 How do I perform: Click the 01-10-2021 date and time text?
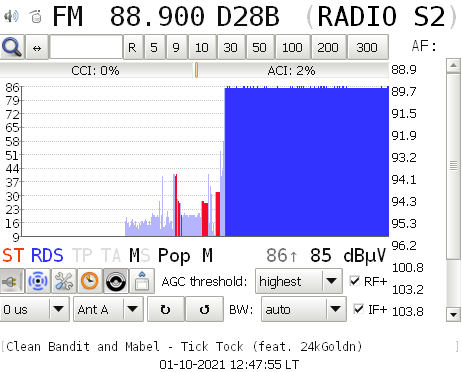tap(229, 364)
